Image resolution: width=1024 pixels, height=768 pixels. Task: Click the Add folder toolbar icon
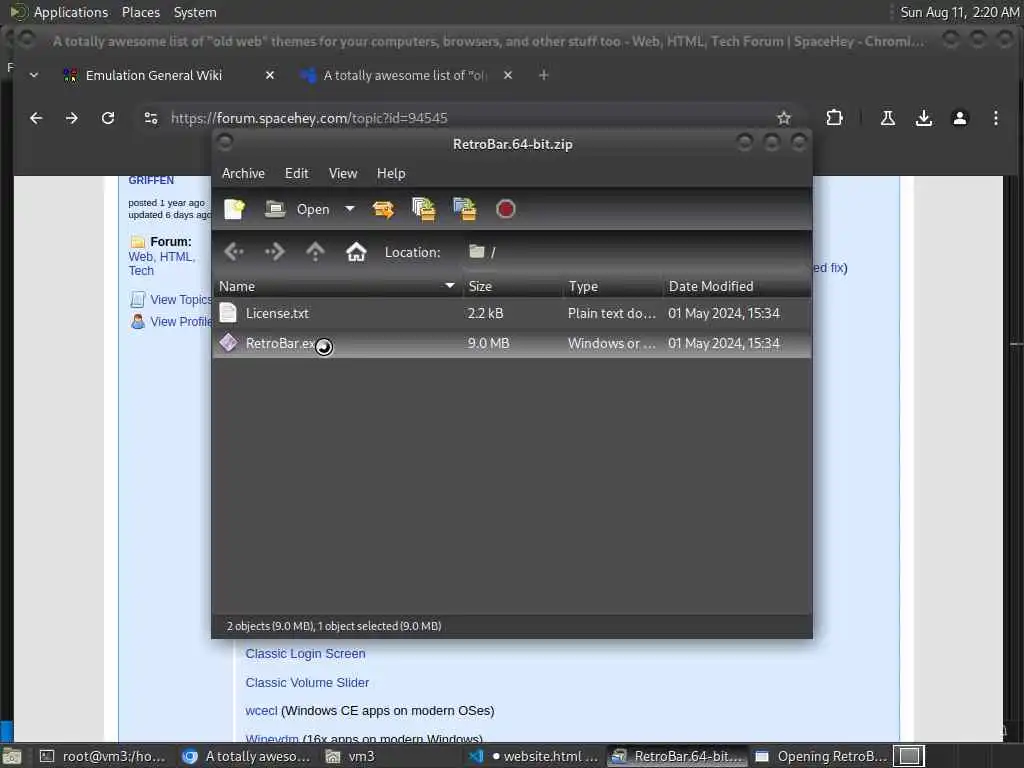(465, 209)
